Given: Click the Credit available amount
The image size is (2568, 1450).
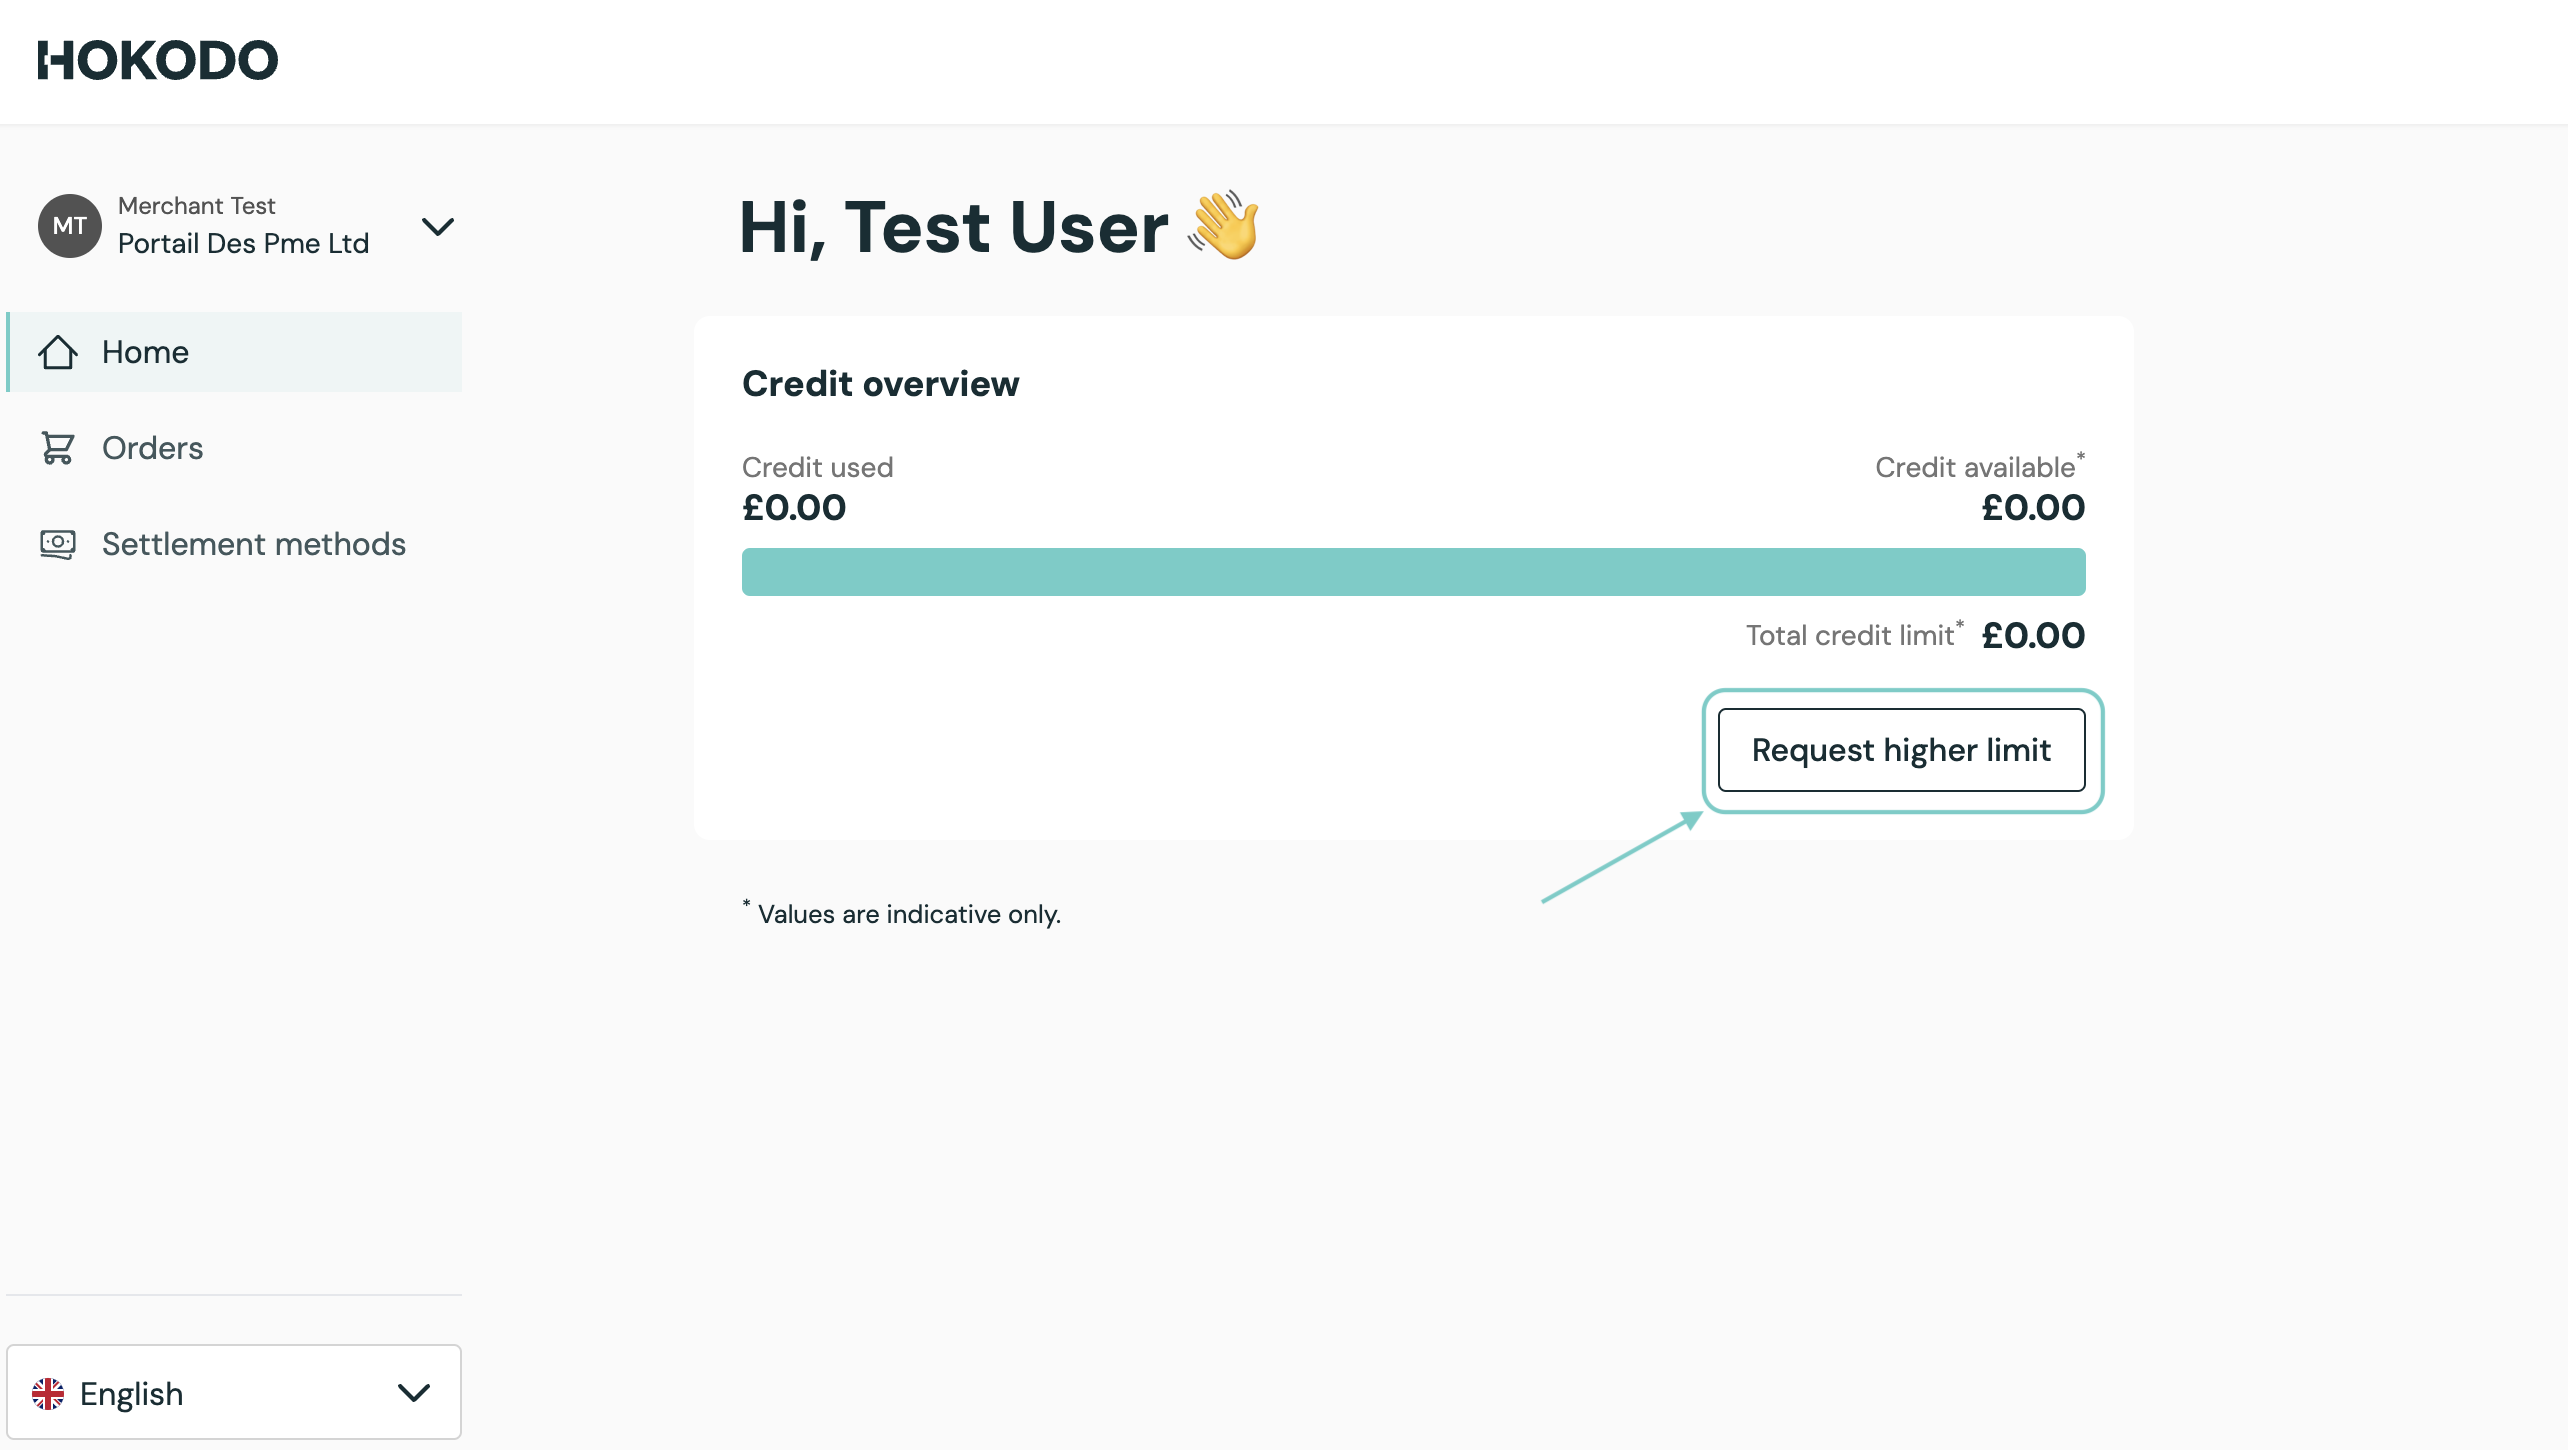Looking at the screenshot, I should (x=2033, y=508).
